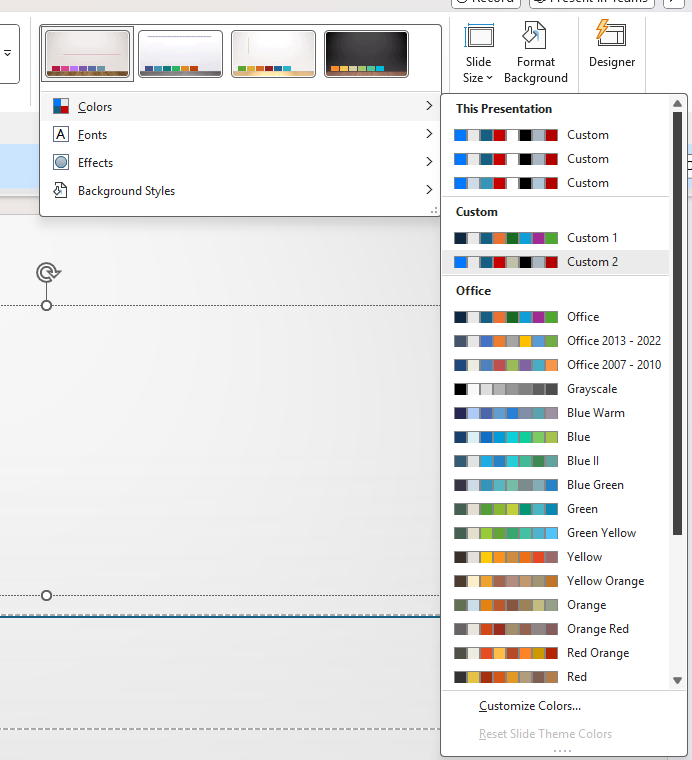
Task: Select the third variant thumbnail with green line
Action: pyautogui.click(x=273, y=54)
